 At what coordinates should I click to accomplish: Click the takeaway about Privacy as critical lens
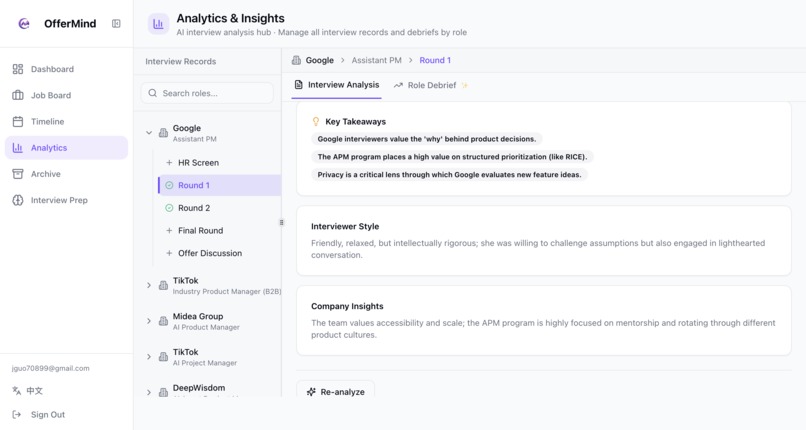[449, 175]
